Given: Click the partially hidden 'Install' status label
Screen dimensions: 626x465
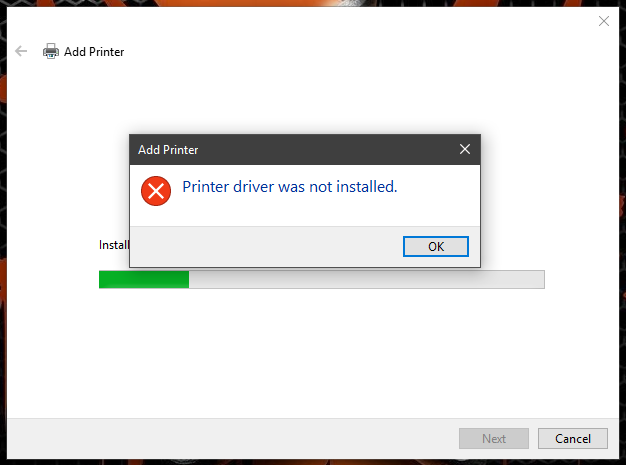Looking at the screenshot, I should tap(114, 245).
